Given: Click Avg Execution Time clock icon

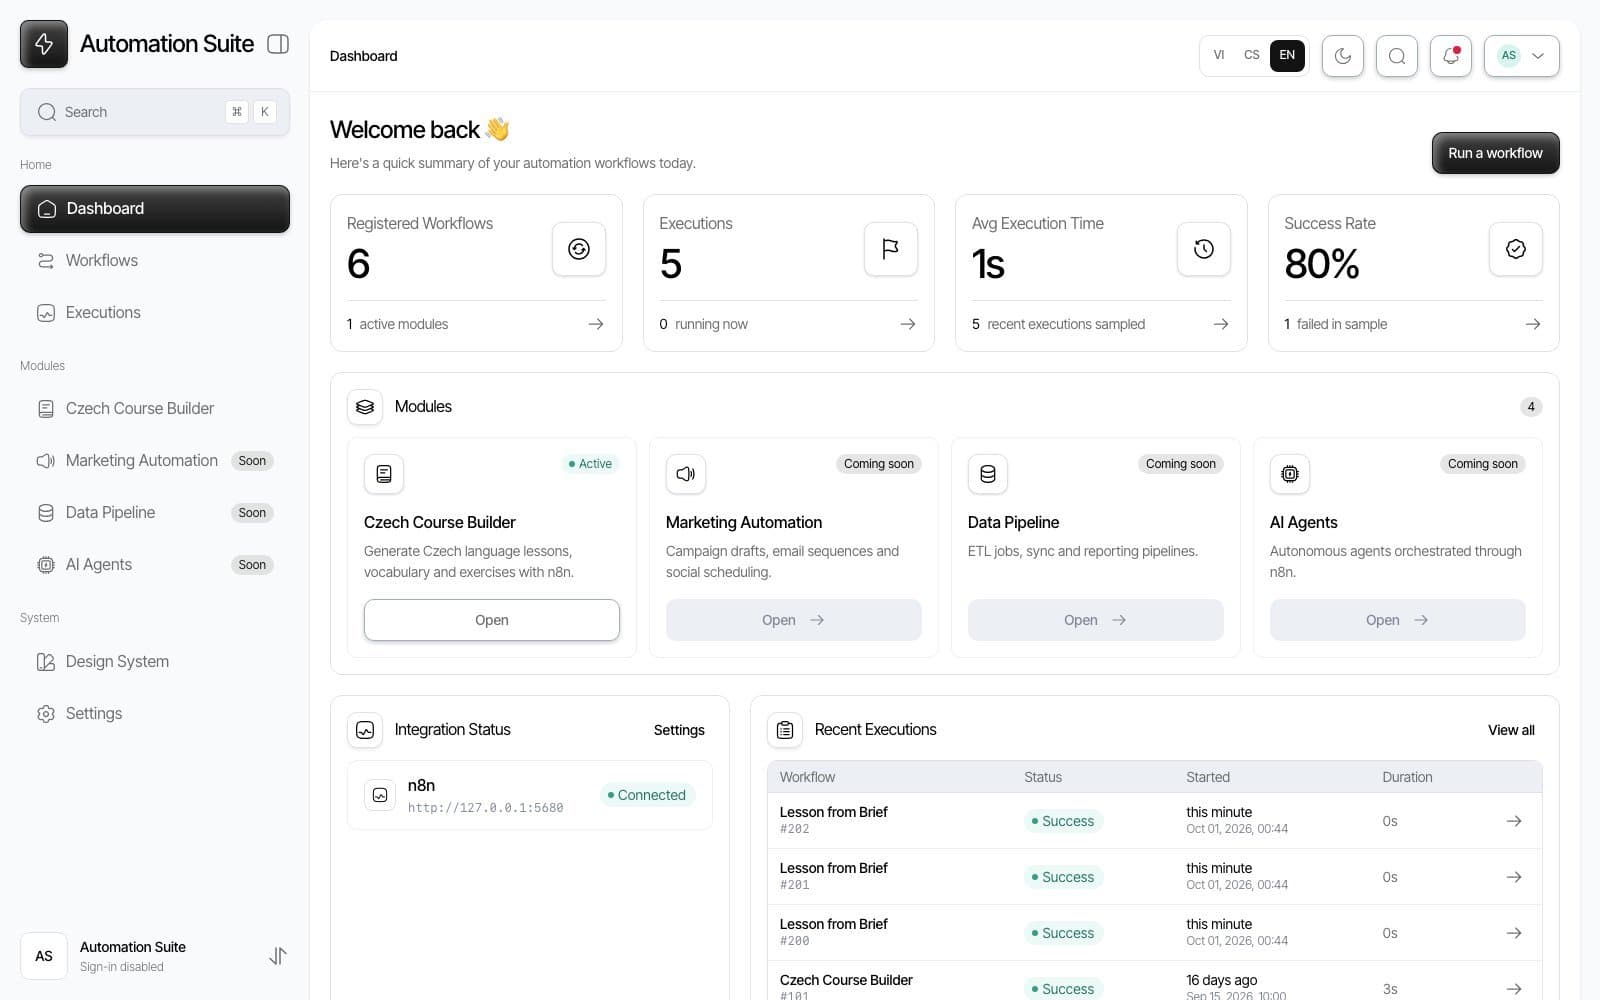Looking at the screenshot, I should tap(1204, 249).
